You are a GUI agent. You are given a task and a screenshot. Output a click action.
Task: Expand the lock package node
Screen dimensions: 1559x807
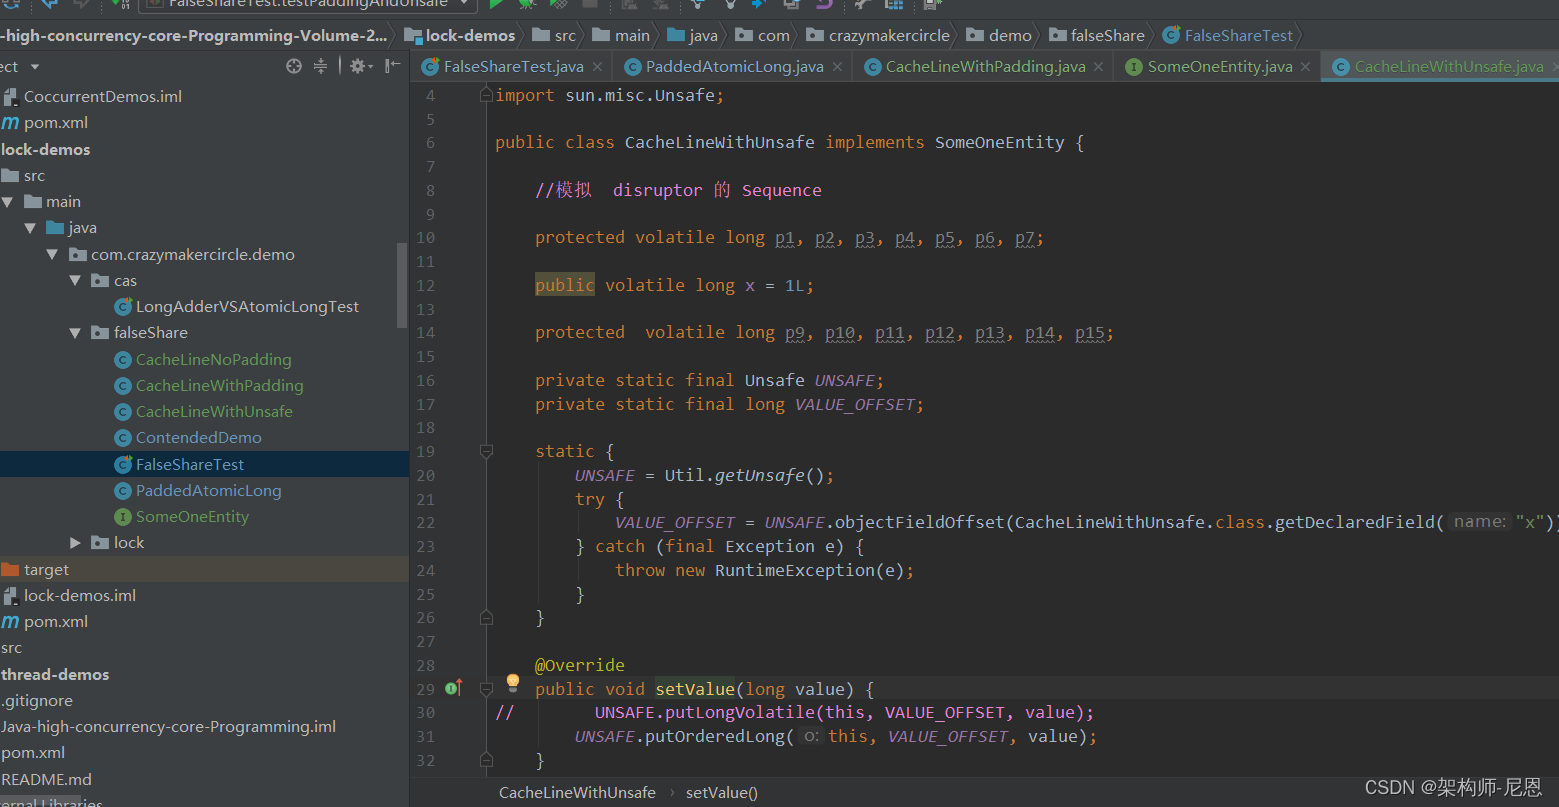click(x=76, y=543)
